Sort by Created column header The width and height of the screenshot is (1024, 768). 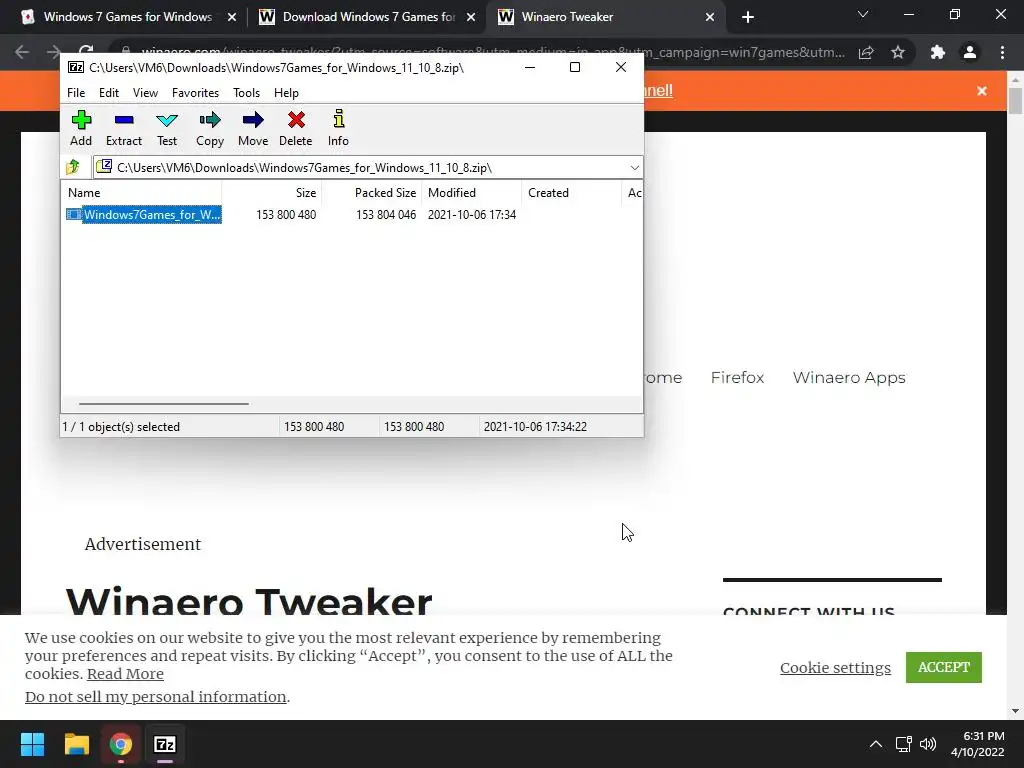click(571, 193)
